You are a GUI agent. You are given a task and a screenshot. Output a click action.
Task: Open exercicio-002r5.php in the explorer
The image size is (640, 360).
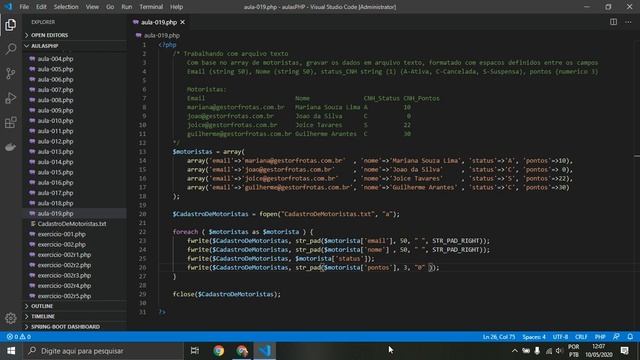75,296
